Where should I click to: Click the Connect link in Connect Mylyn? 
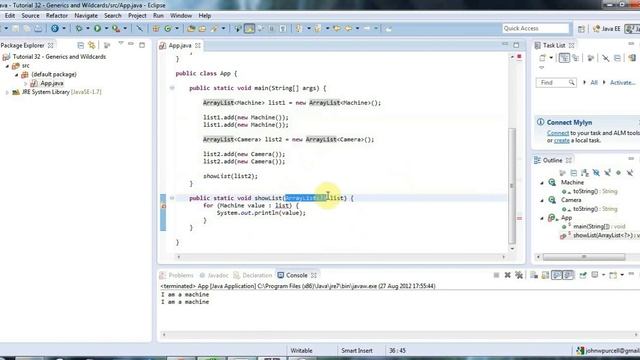[x=558, y=133]
